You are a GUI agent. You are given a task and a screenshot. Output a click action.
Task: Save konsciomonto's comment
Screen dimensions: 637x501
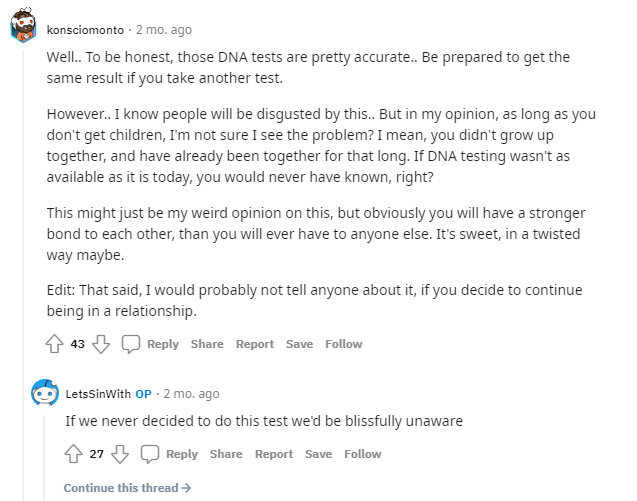(299, 344)
